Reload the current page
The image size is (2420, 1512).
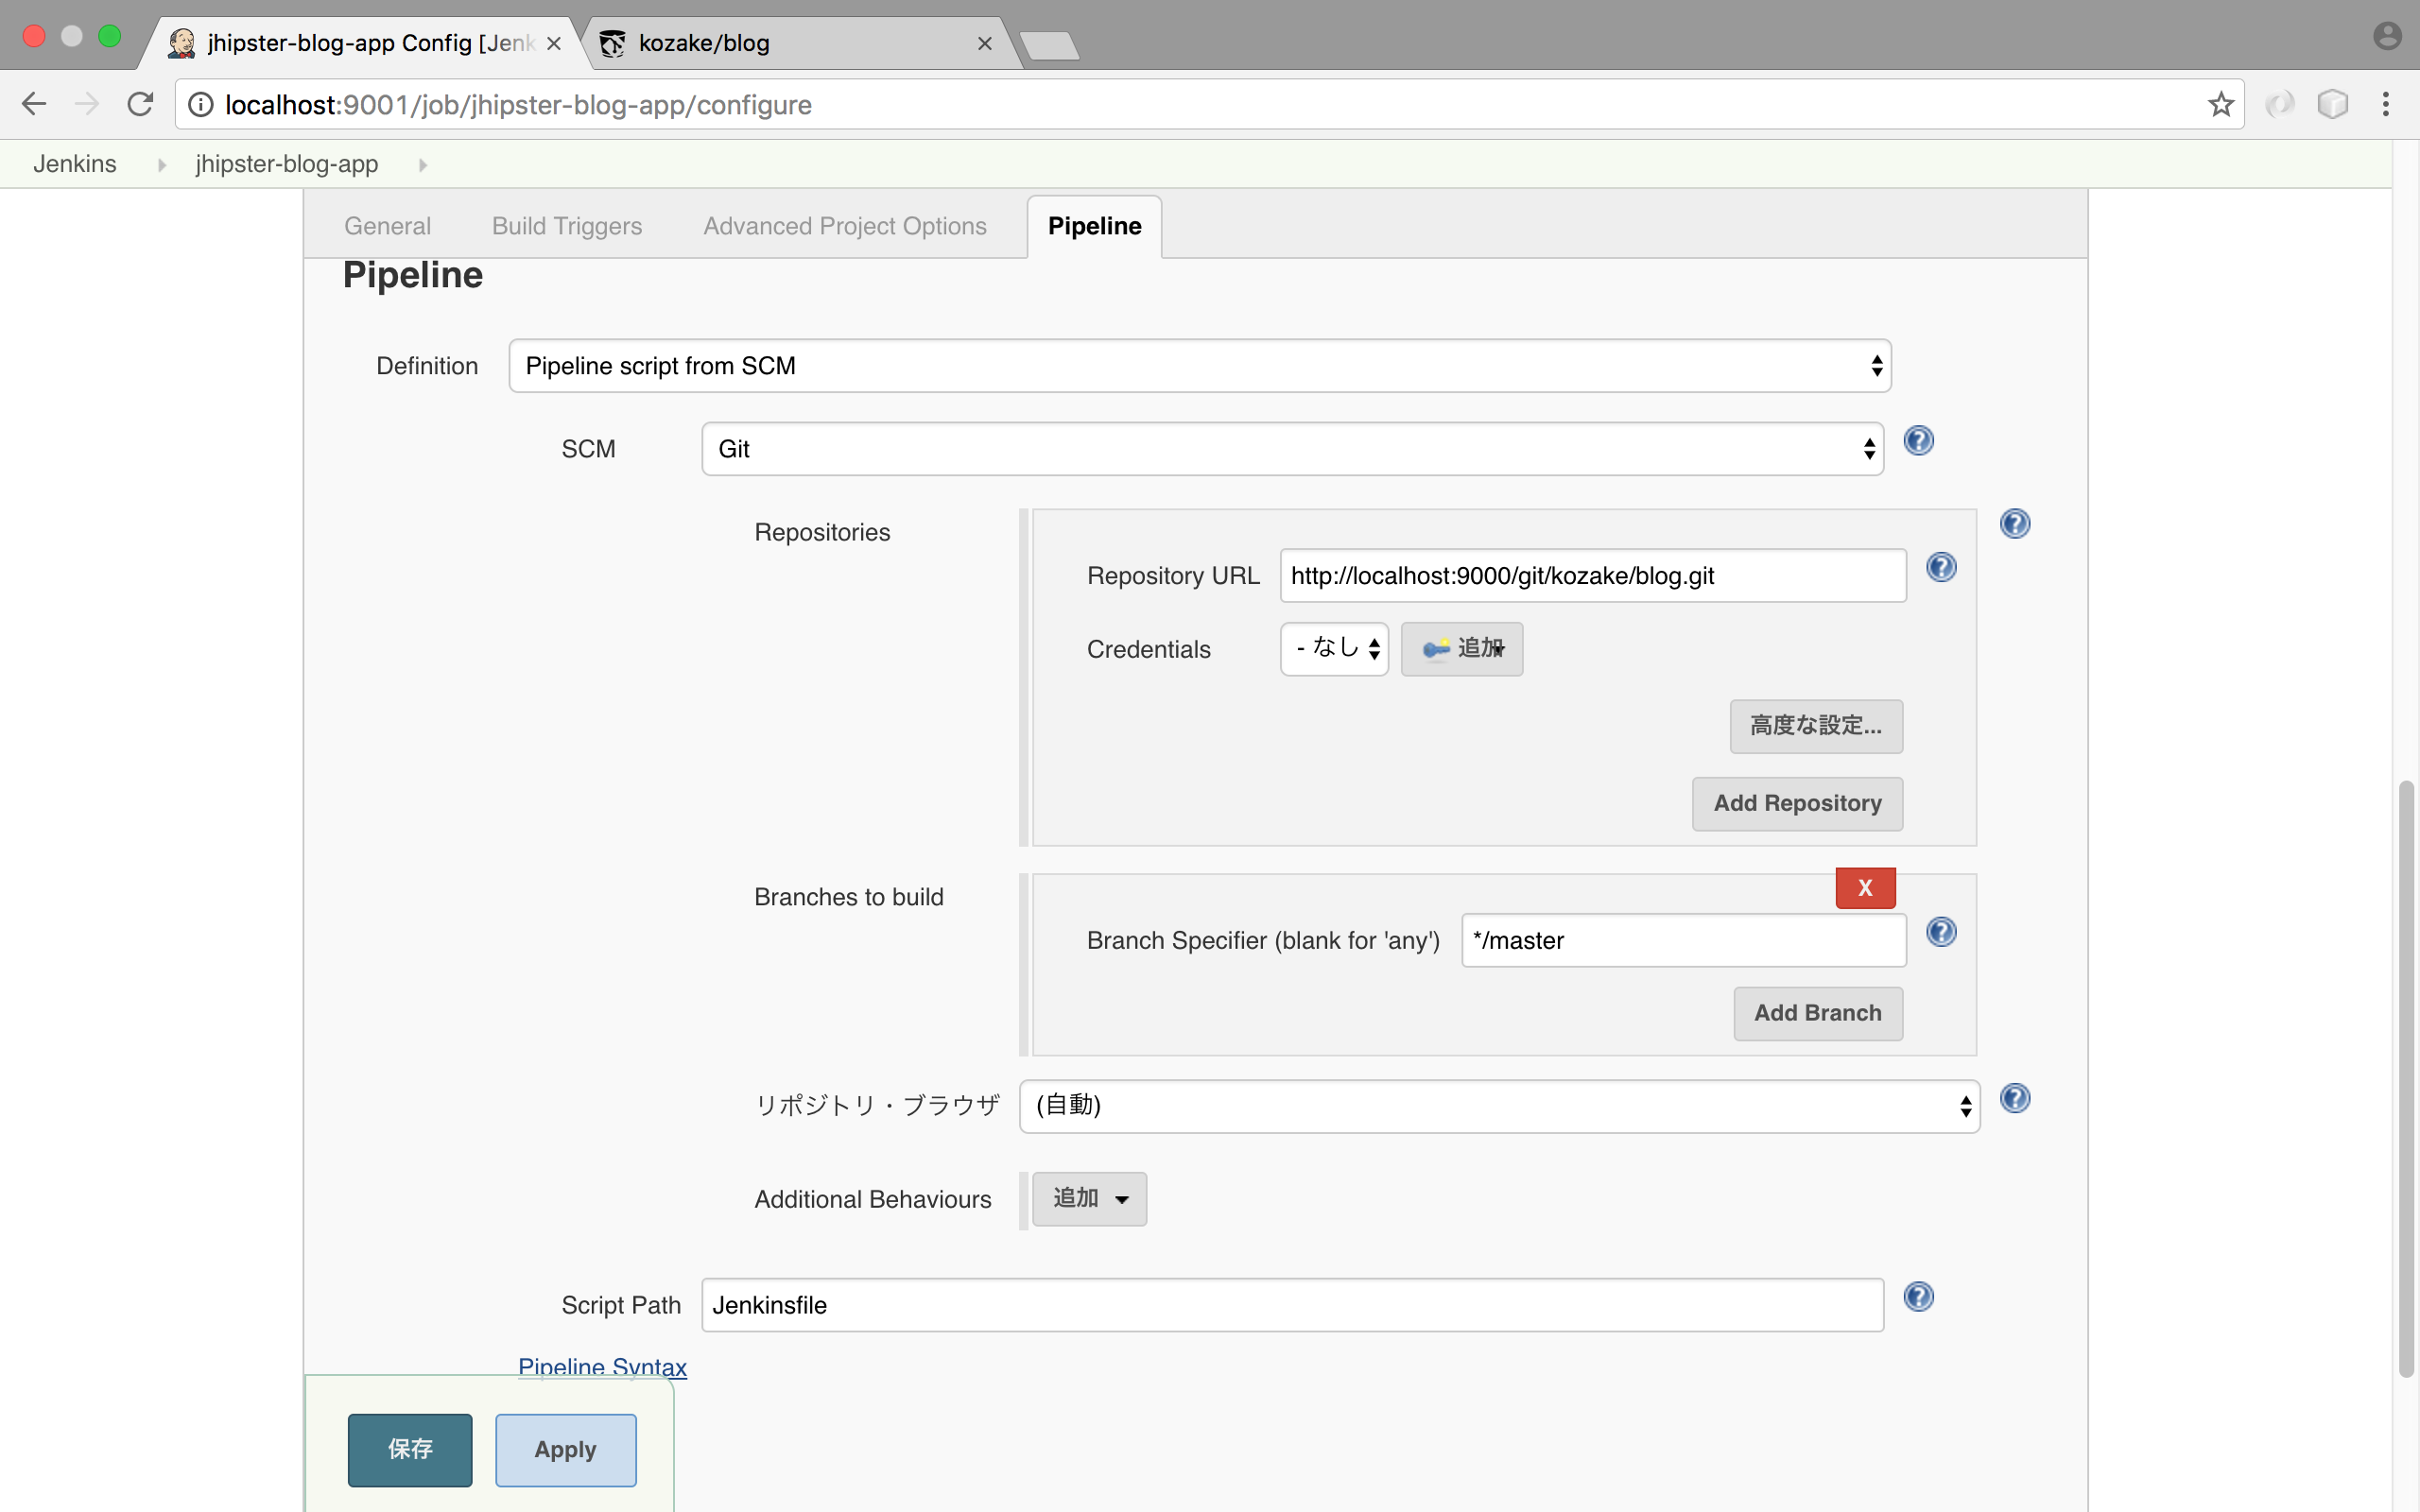(140, 104)
